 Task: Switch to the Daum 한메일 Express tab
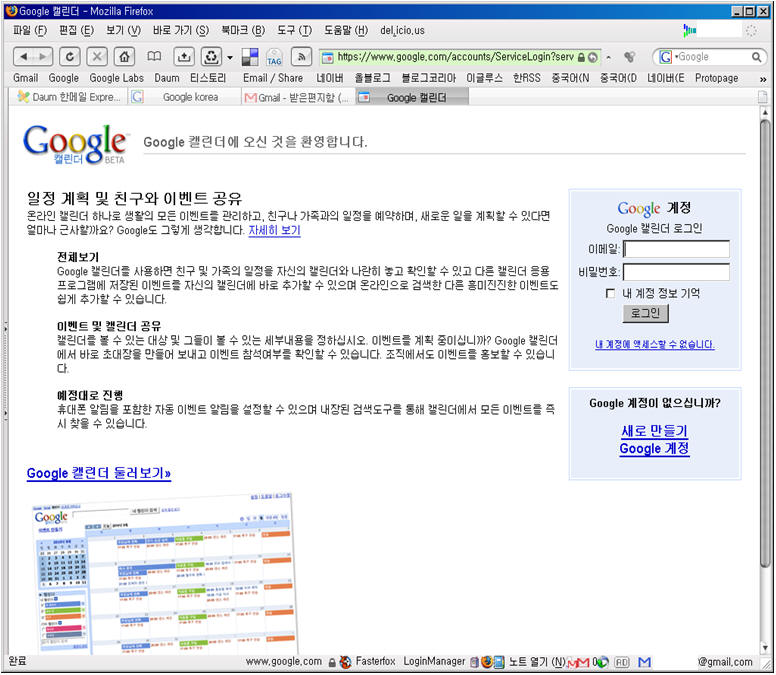click(x=69, y=97)
